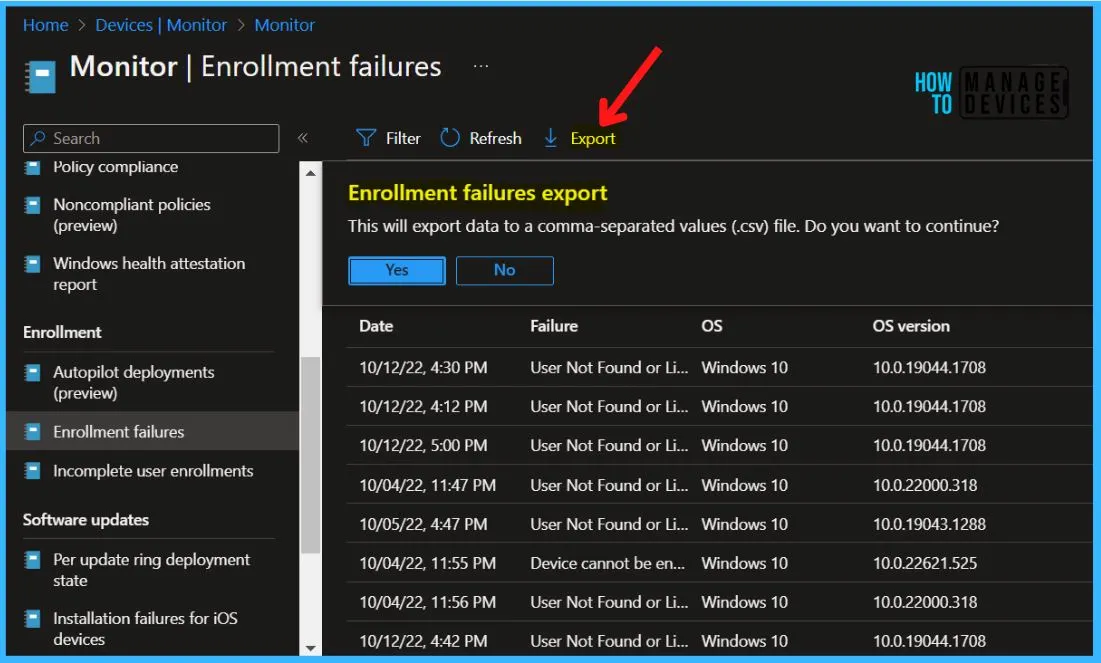Click the search magnifier icon
The height and width of the screenshot is (663, 1101).
pyautogui.click(x=38, y=138)
